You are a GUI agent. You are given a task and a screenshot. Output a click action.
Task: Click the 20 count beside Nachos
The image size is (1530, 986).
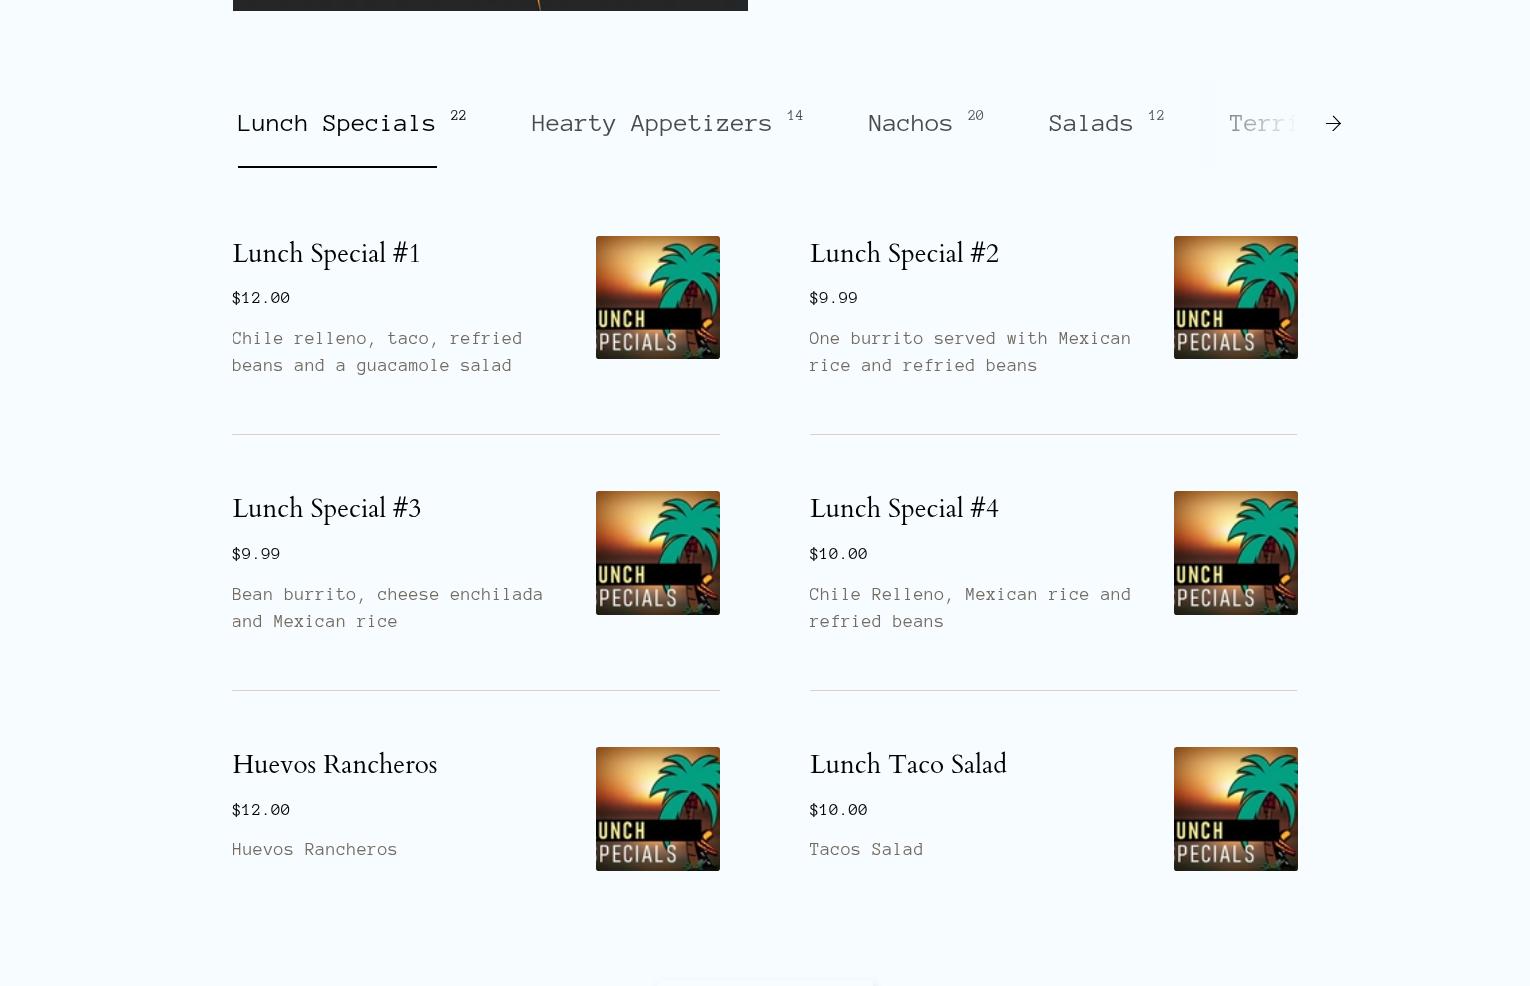(976, 116)
